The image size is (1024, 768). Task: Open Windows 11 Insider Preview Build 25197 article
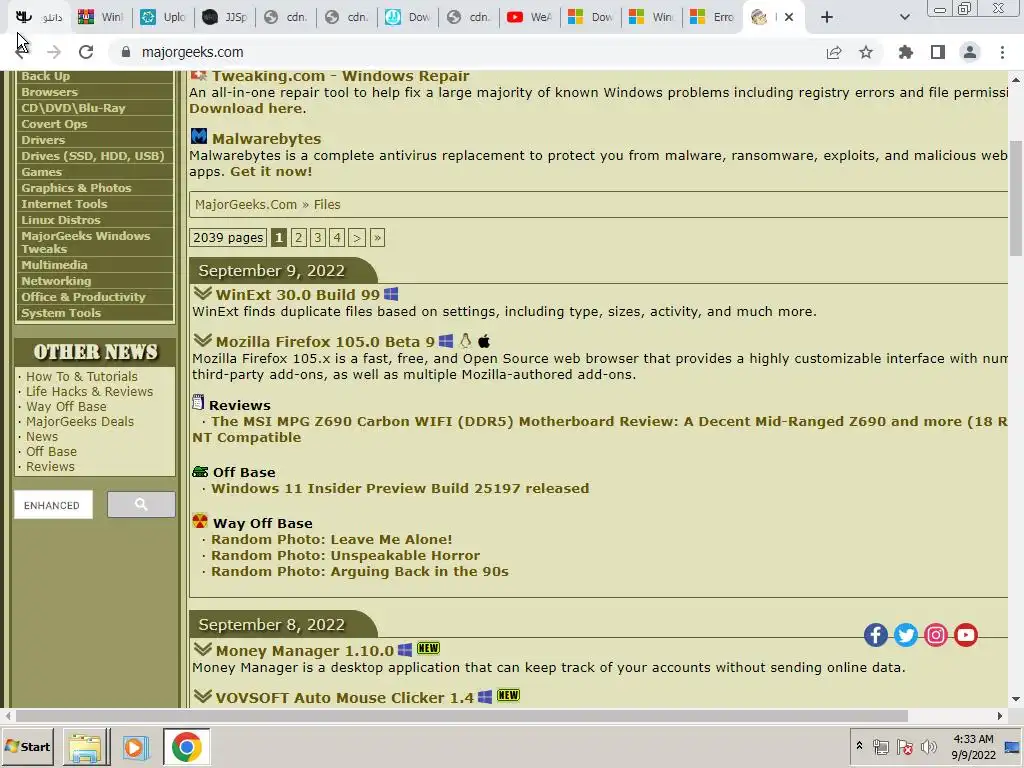(400, 488)
